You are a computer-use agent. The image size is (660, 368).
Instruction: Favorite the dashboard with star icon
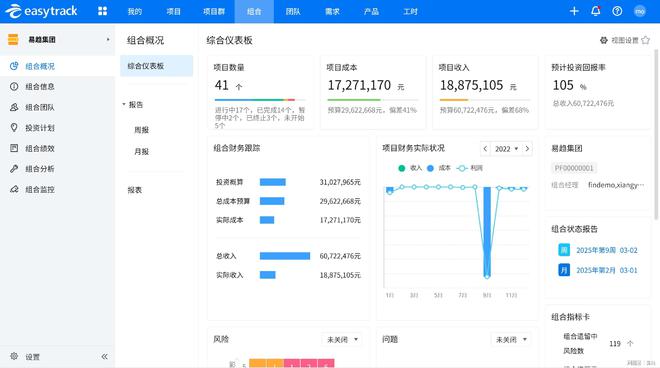coord(646,40)
